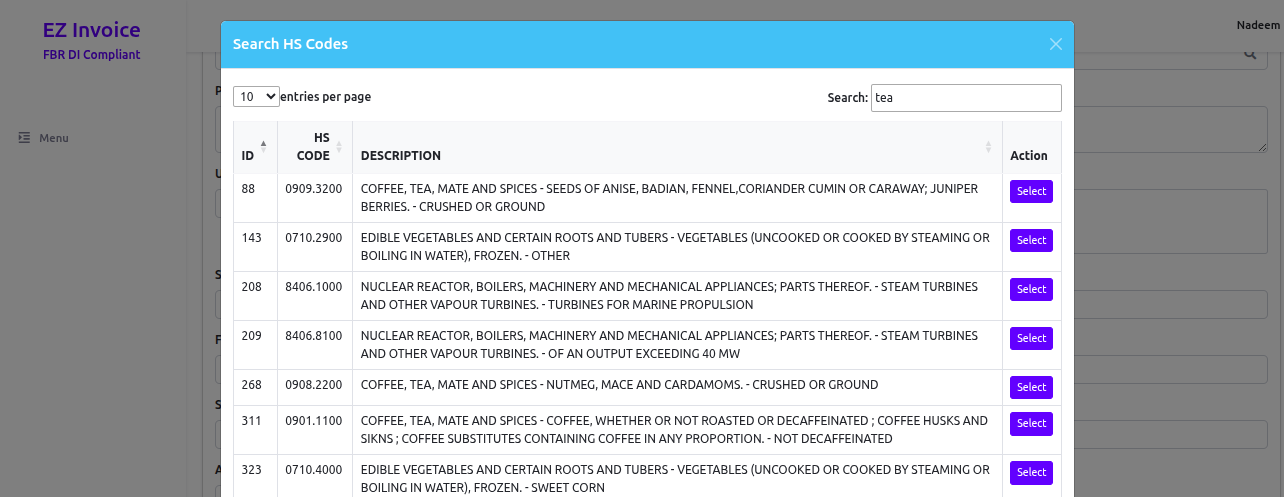Click ID cell 268
Screen dimensions: 1284x497
(x=255, y=387)
